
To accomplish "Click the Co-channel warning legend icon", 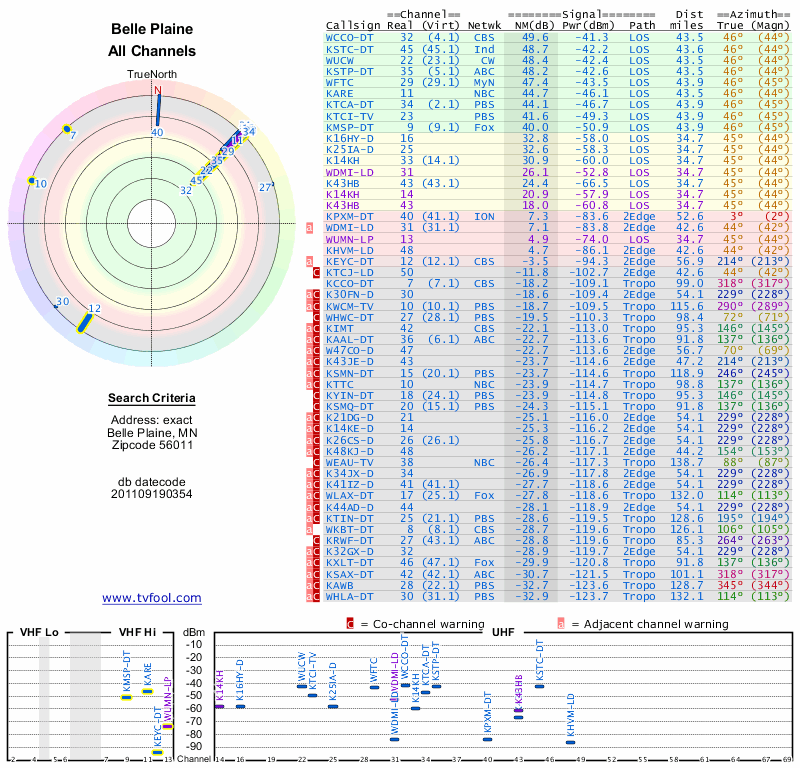I will [x=350, y=623].
